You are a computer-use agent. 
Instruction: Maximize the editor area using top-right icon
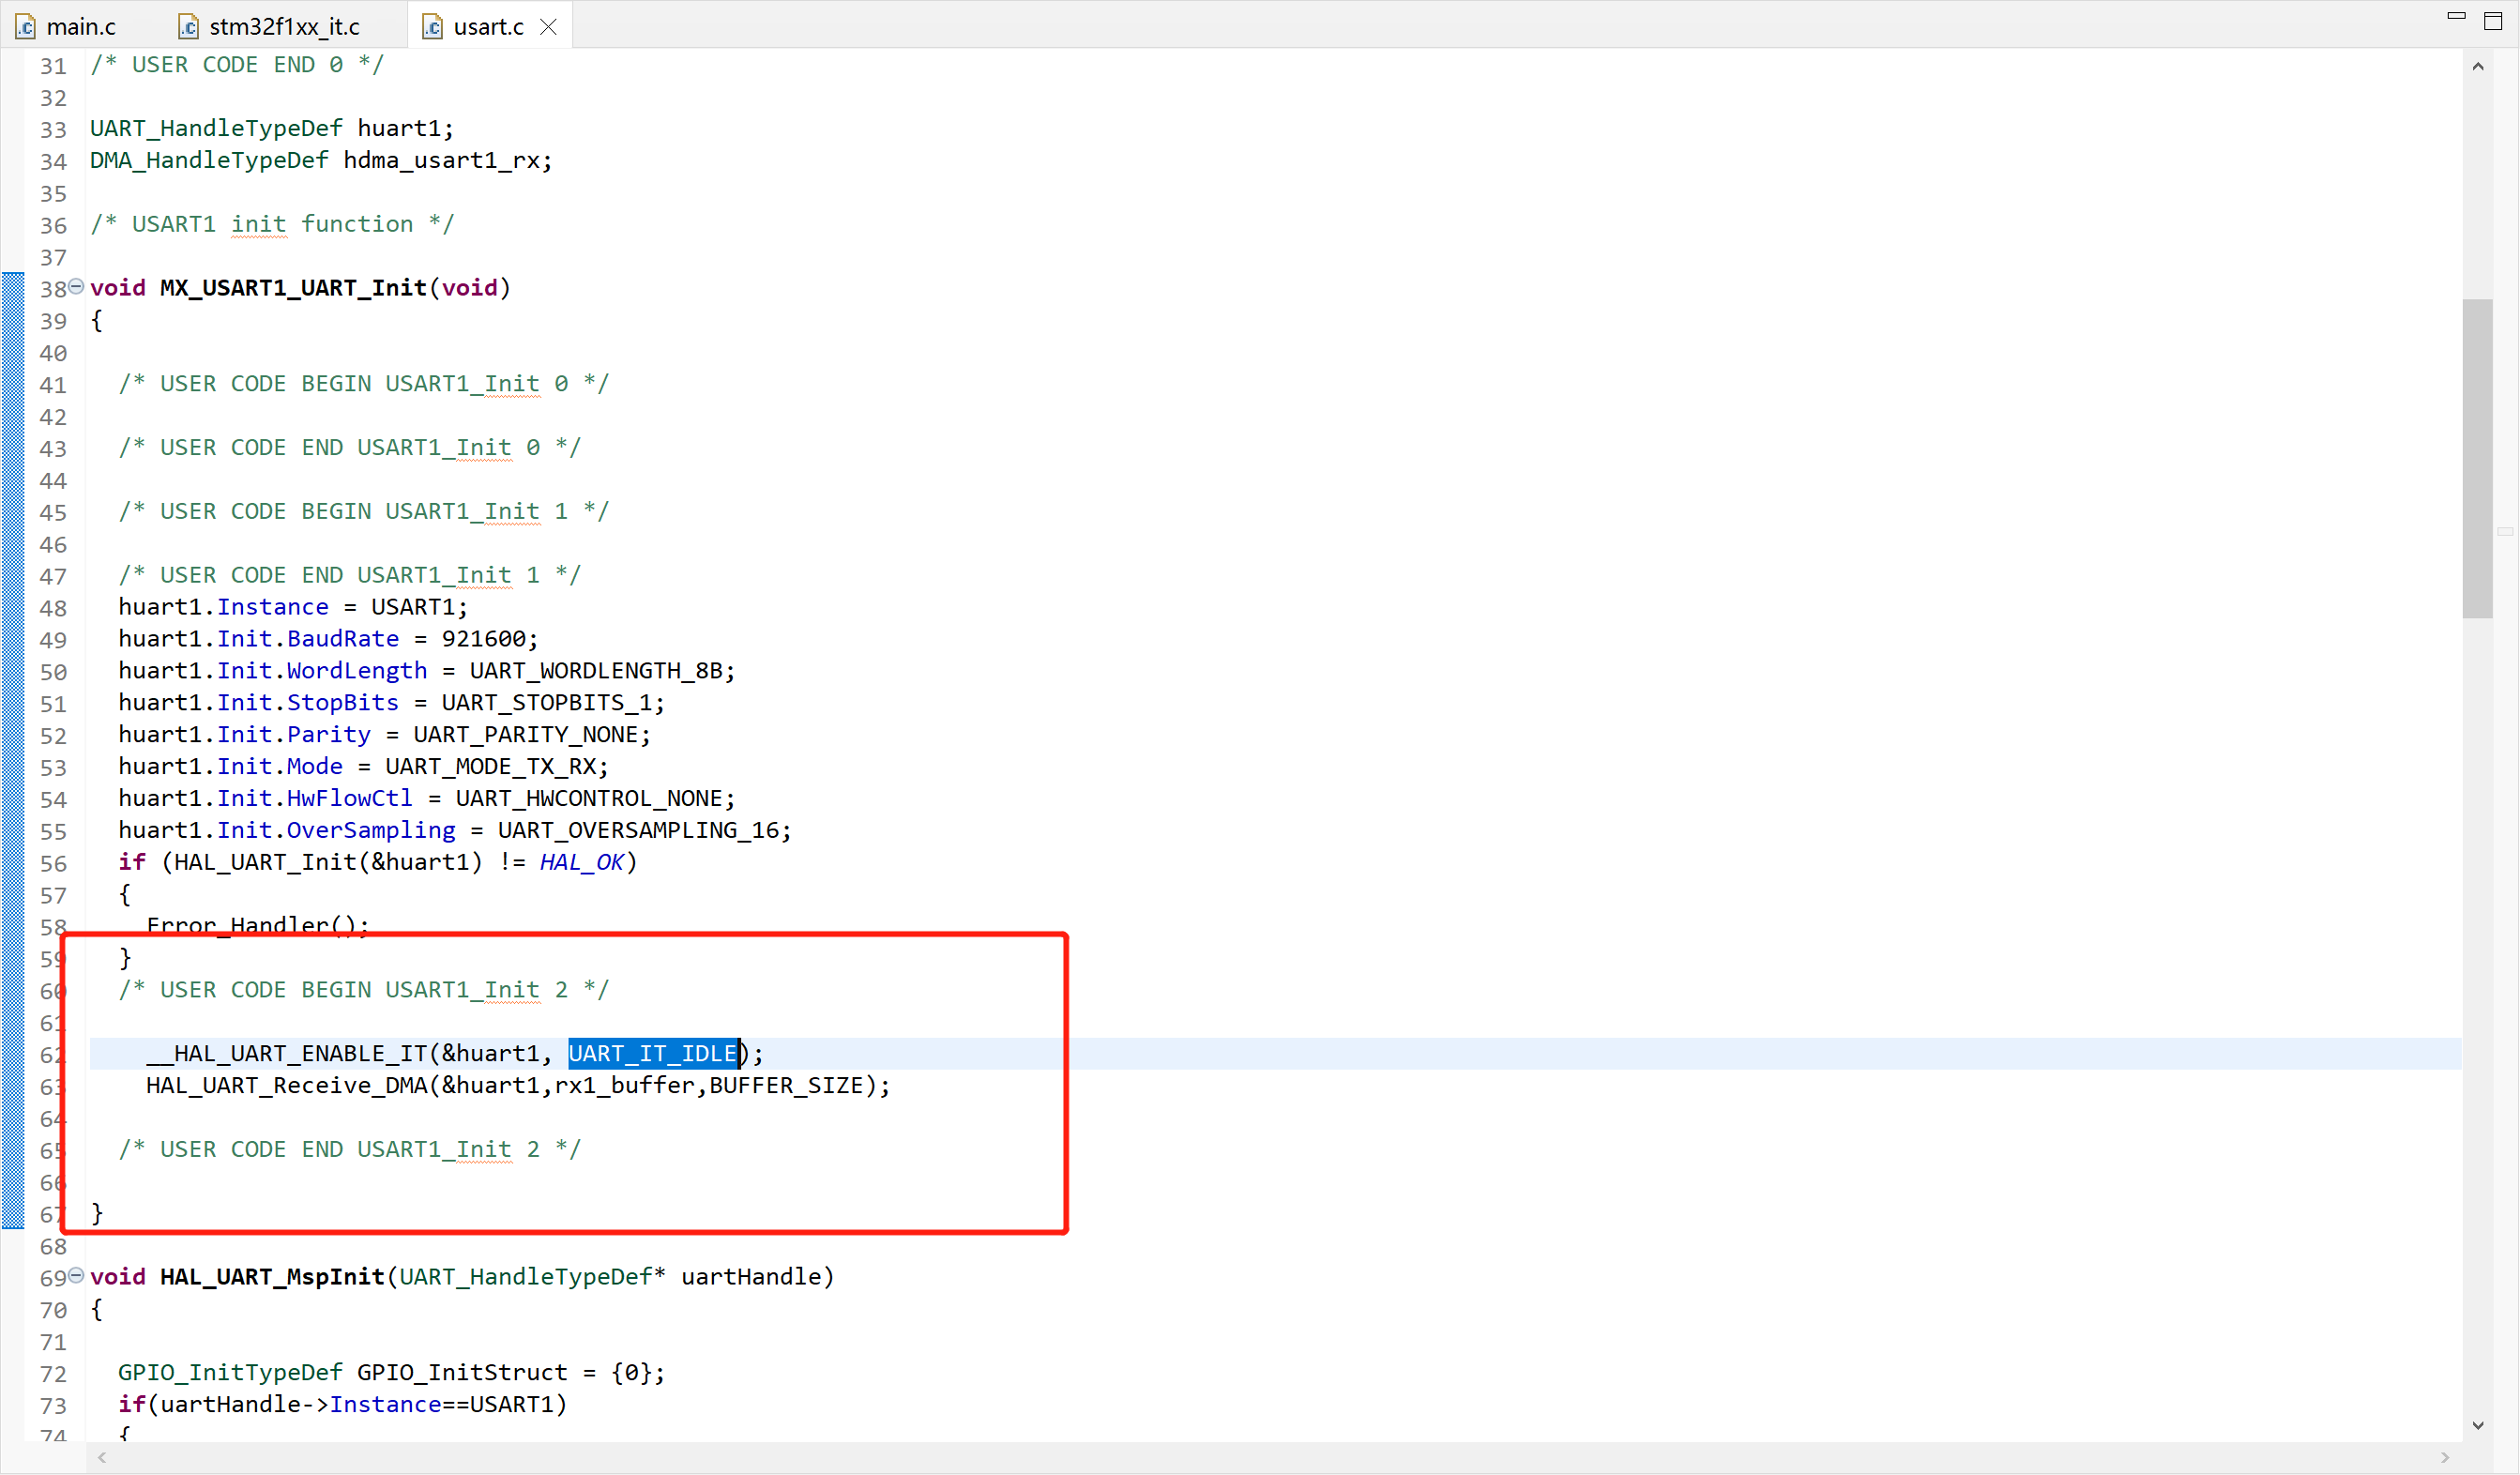[x=2492, y=21]
